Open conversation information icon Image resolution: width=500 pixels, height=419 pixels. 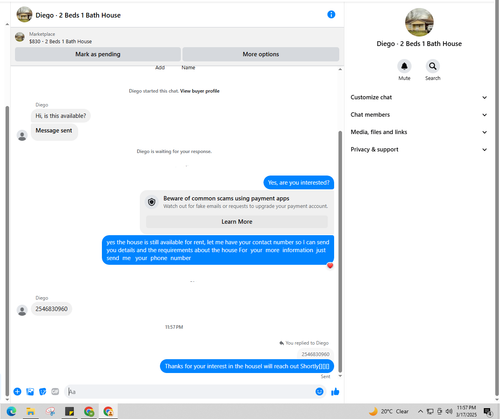click(331, 14)
